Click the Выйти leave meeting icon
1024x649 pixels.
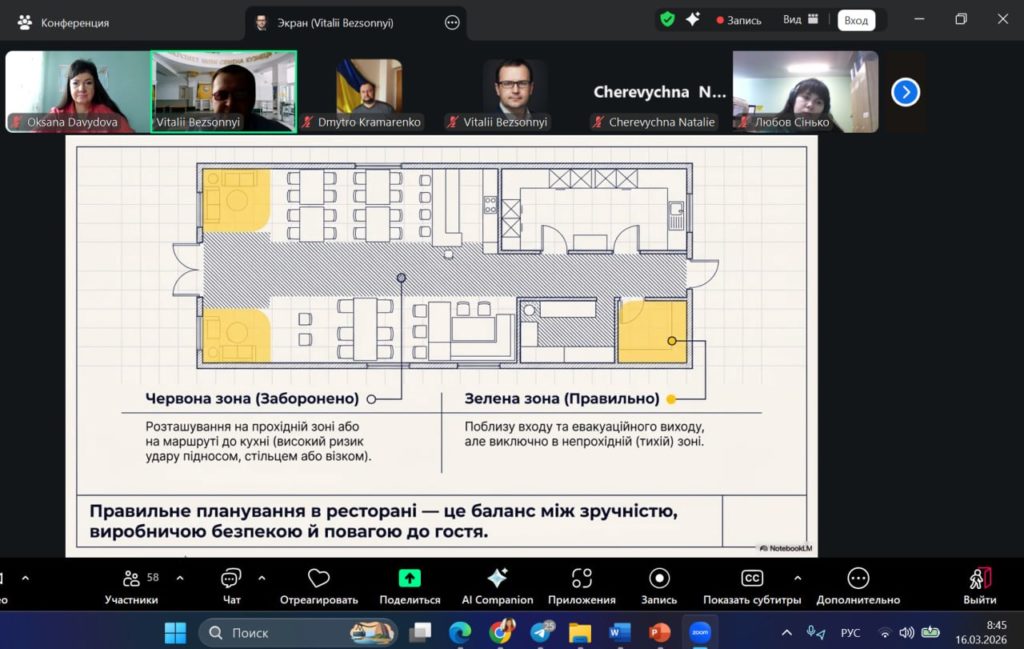pos(979,579)
